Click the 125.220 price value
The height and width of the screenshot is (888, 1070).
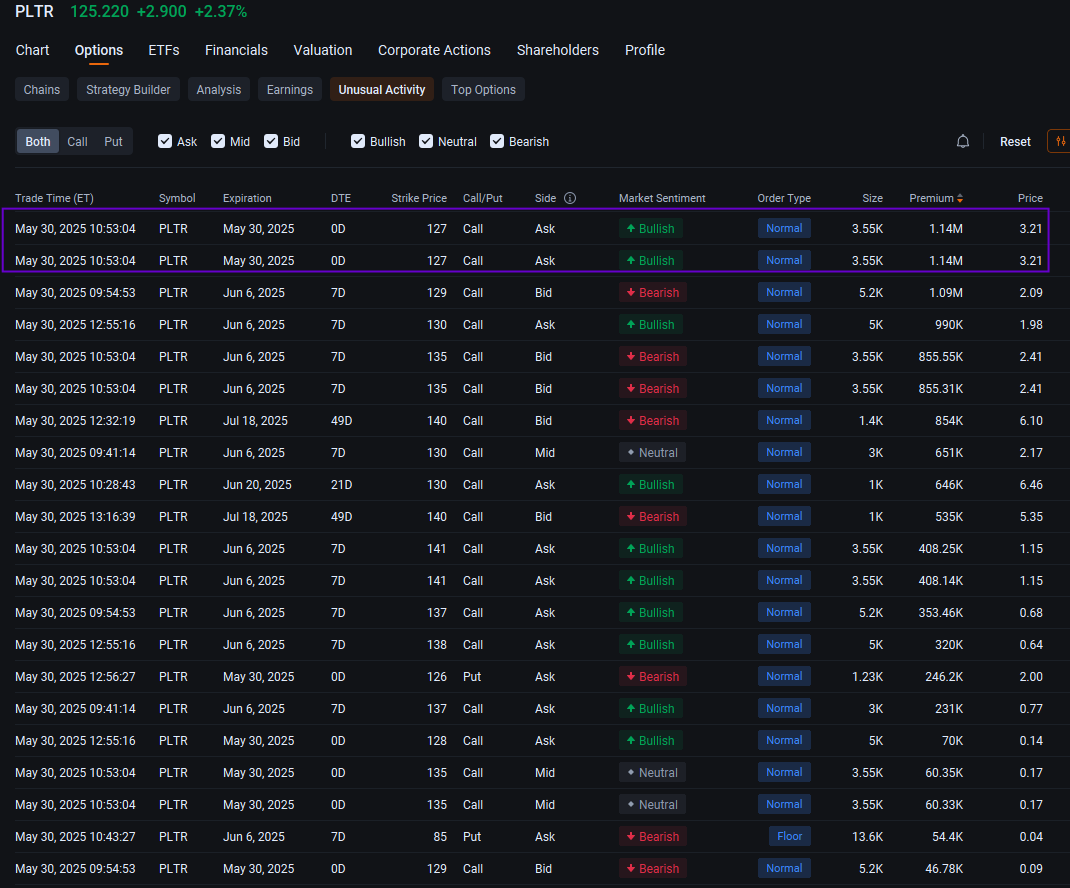coord(99,12)
